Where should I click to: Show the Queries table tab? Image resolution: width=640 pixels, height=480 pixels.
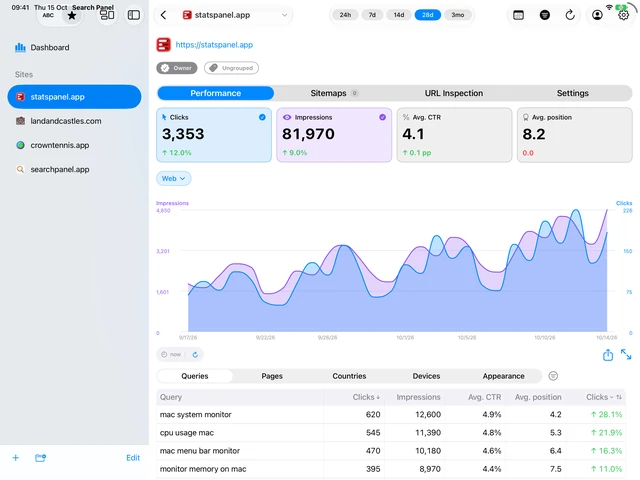click(195, 376)
